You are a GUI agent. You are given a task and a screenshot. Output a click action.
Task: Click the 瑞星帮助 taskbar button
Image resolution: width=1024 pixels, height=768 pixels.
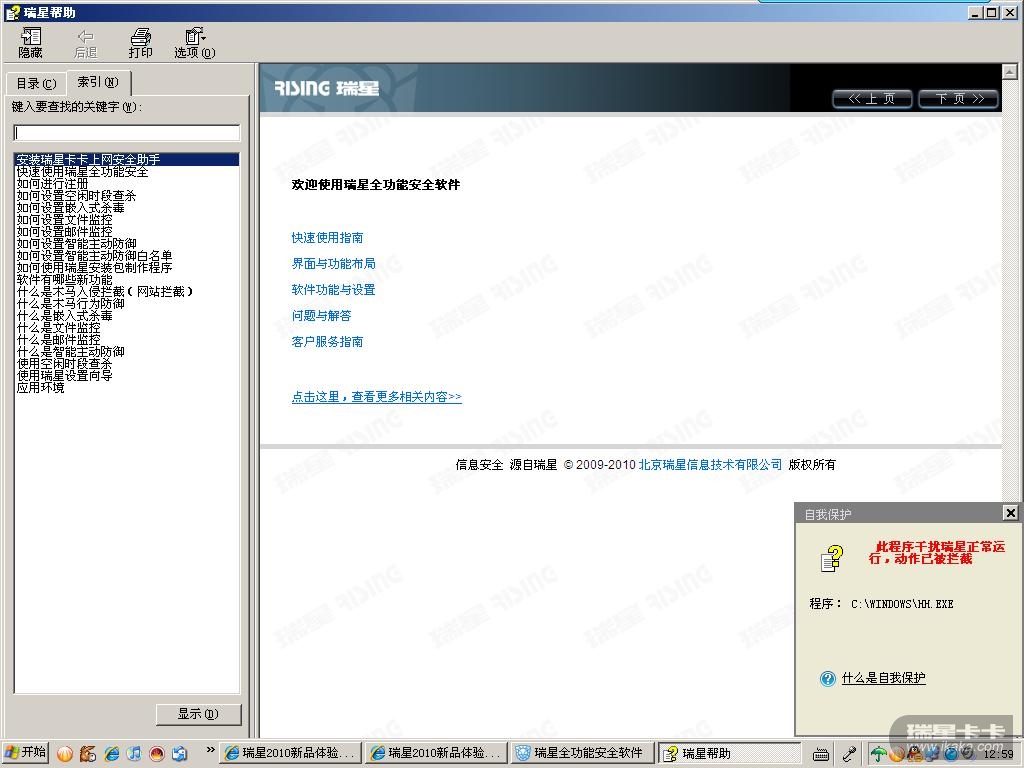click(x=729, y=753)
